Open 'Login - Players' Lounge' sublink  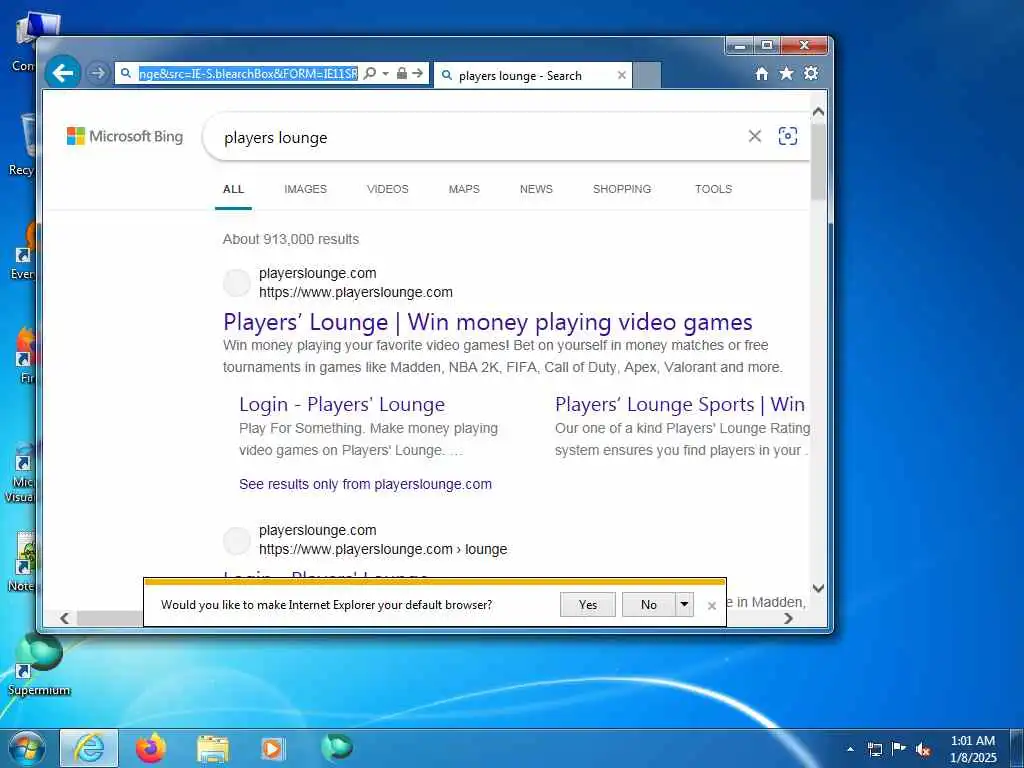(342, 404)
